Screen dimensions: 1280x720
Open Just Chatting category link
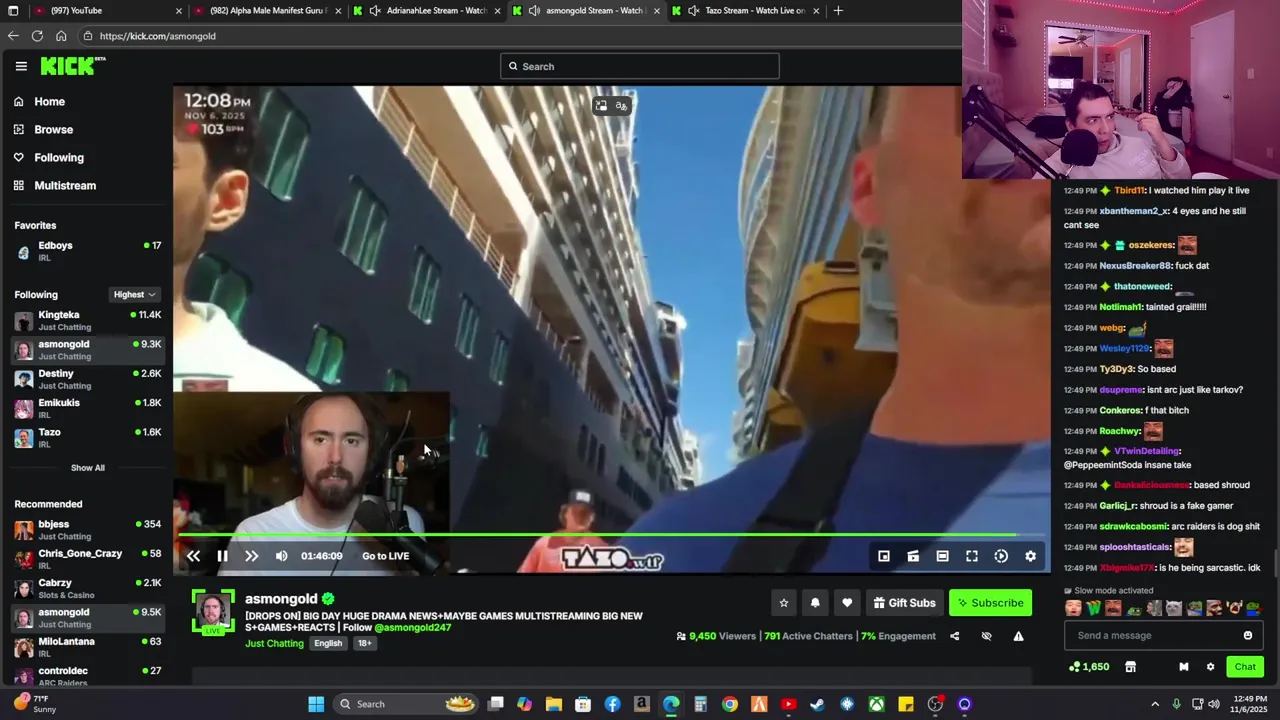274,643
